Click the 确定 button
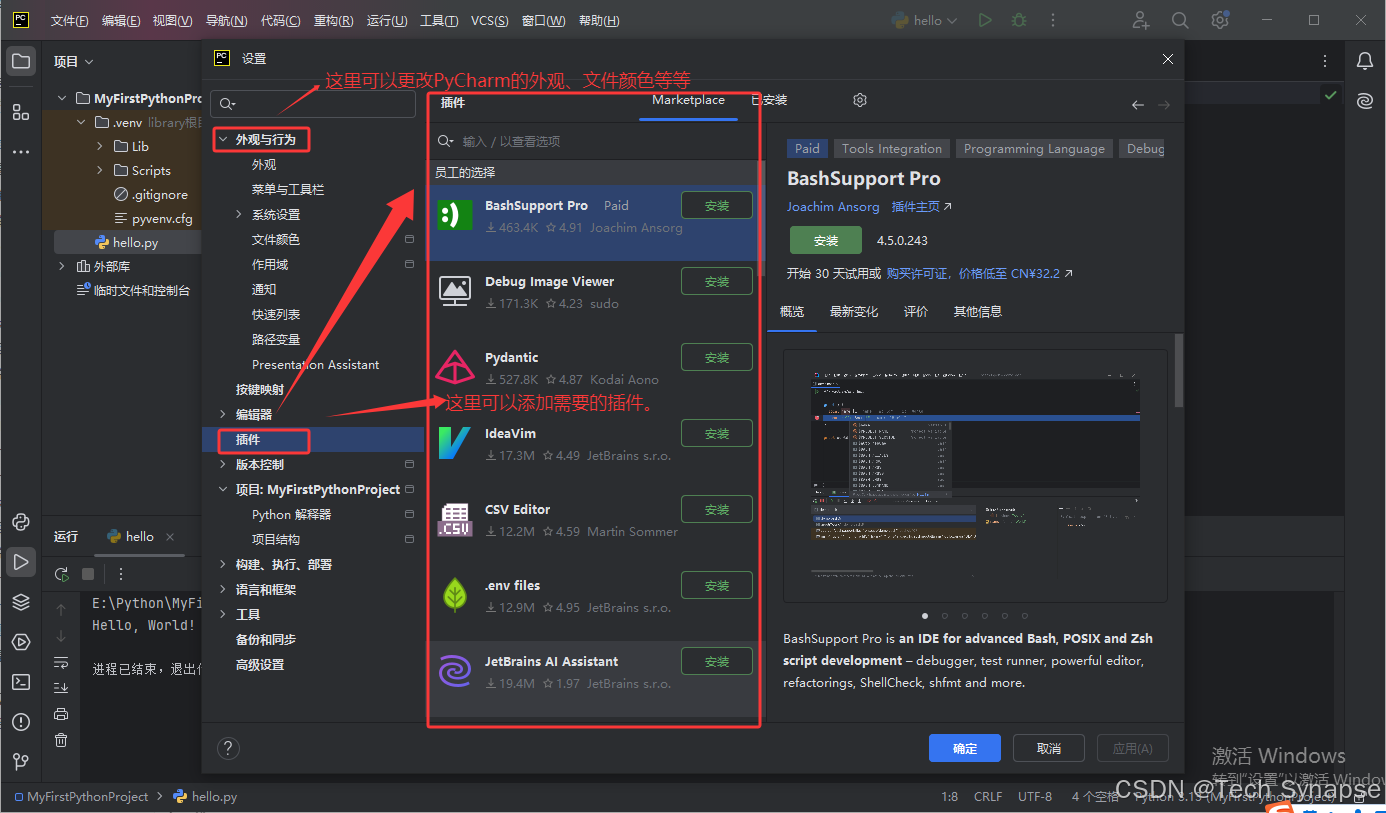Screen dimensions: 1386x813 coord(965,748)
